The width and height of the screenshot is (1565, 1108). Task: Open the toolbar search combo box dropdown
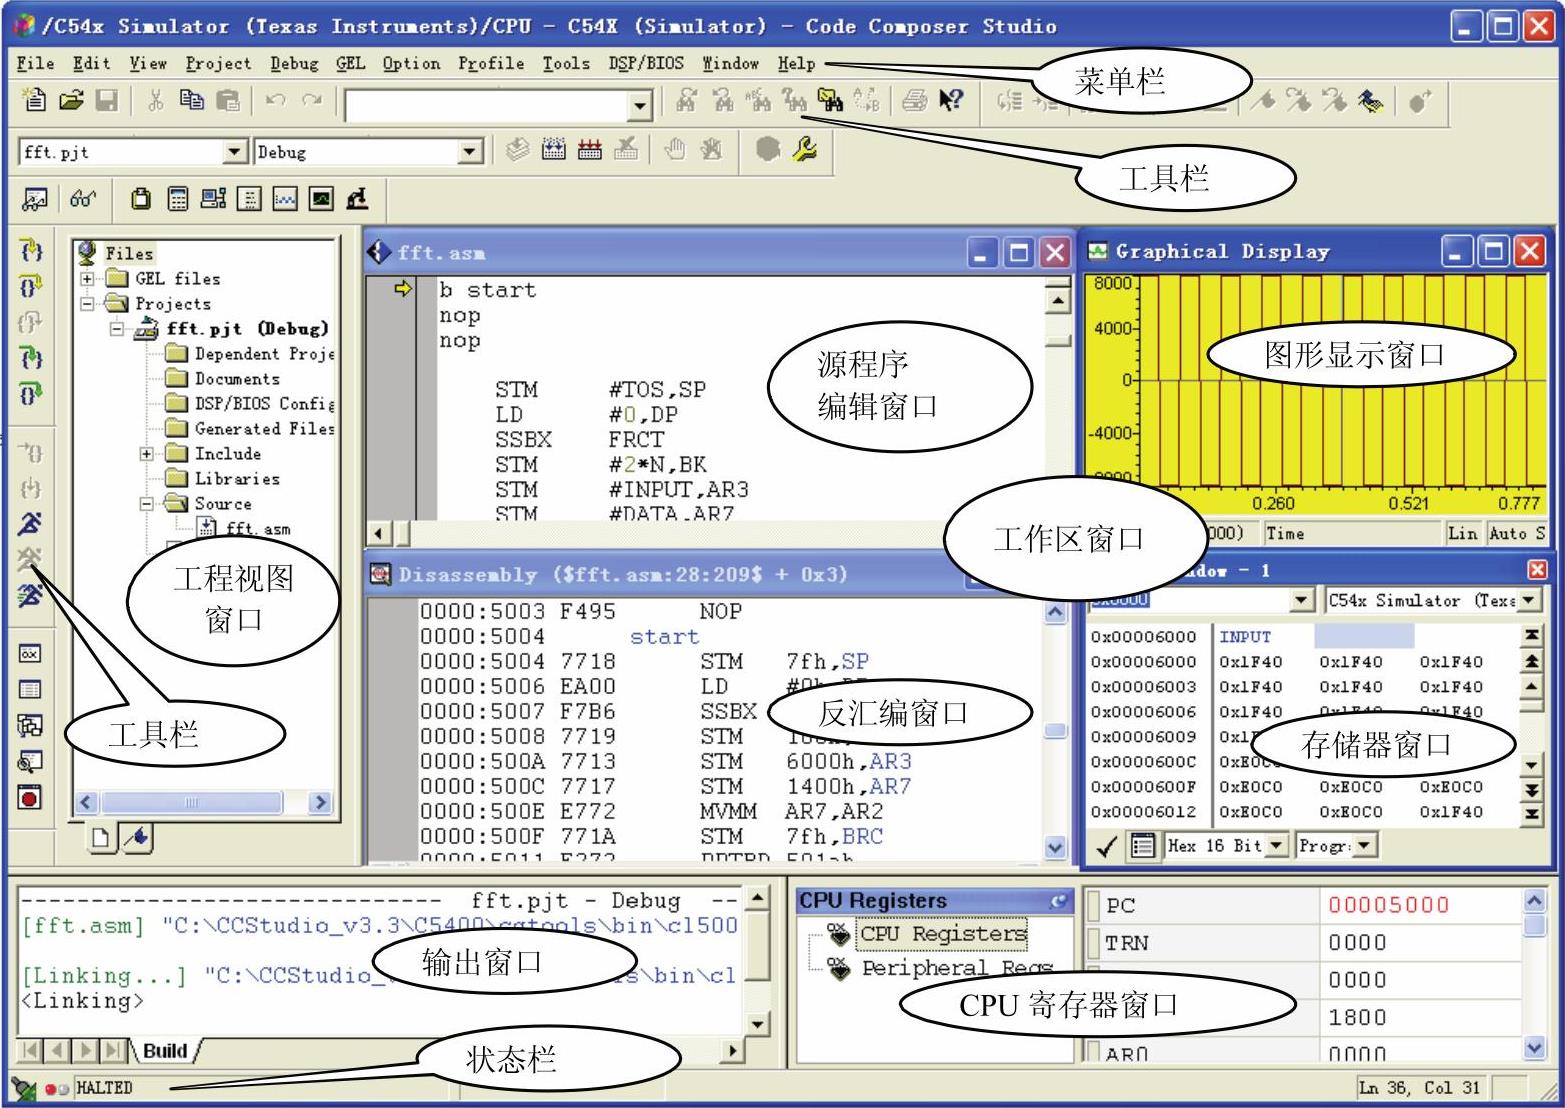point(640,105)
